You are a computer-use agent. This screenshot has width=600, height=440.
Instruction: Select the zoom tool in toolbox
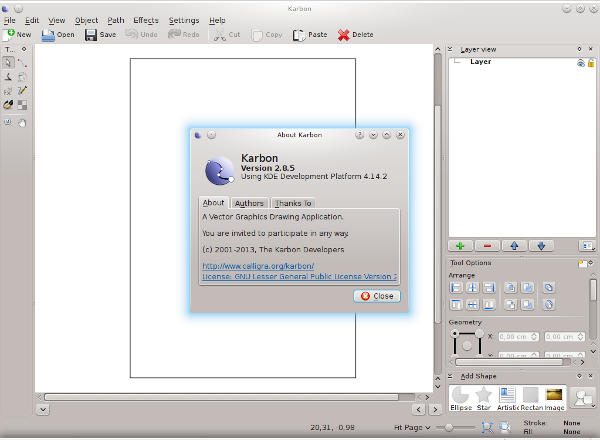8,122
